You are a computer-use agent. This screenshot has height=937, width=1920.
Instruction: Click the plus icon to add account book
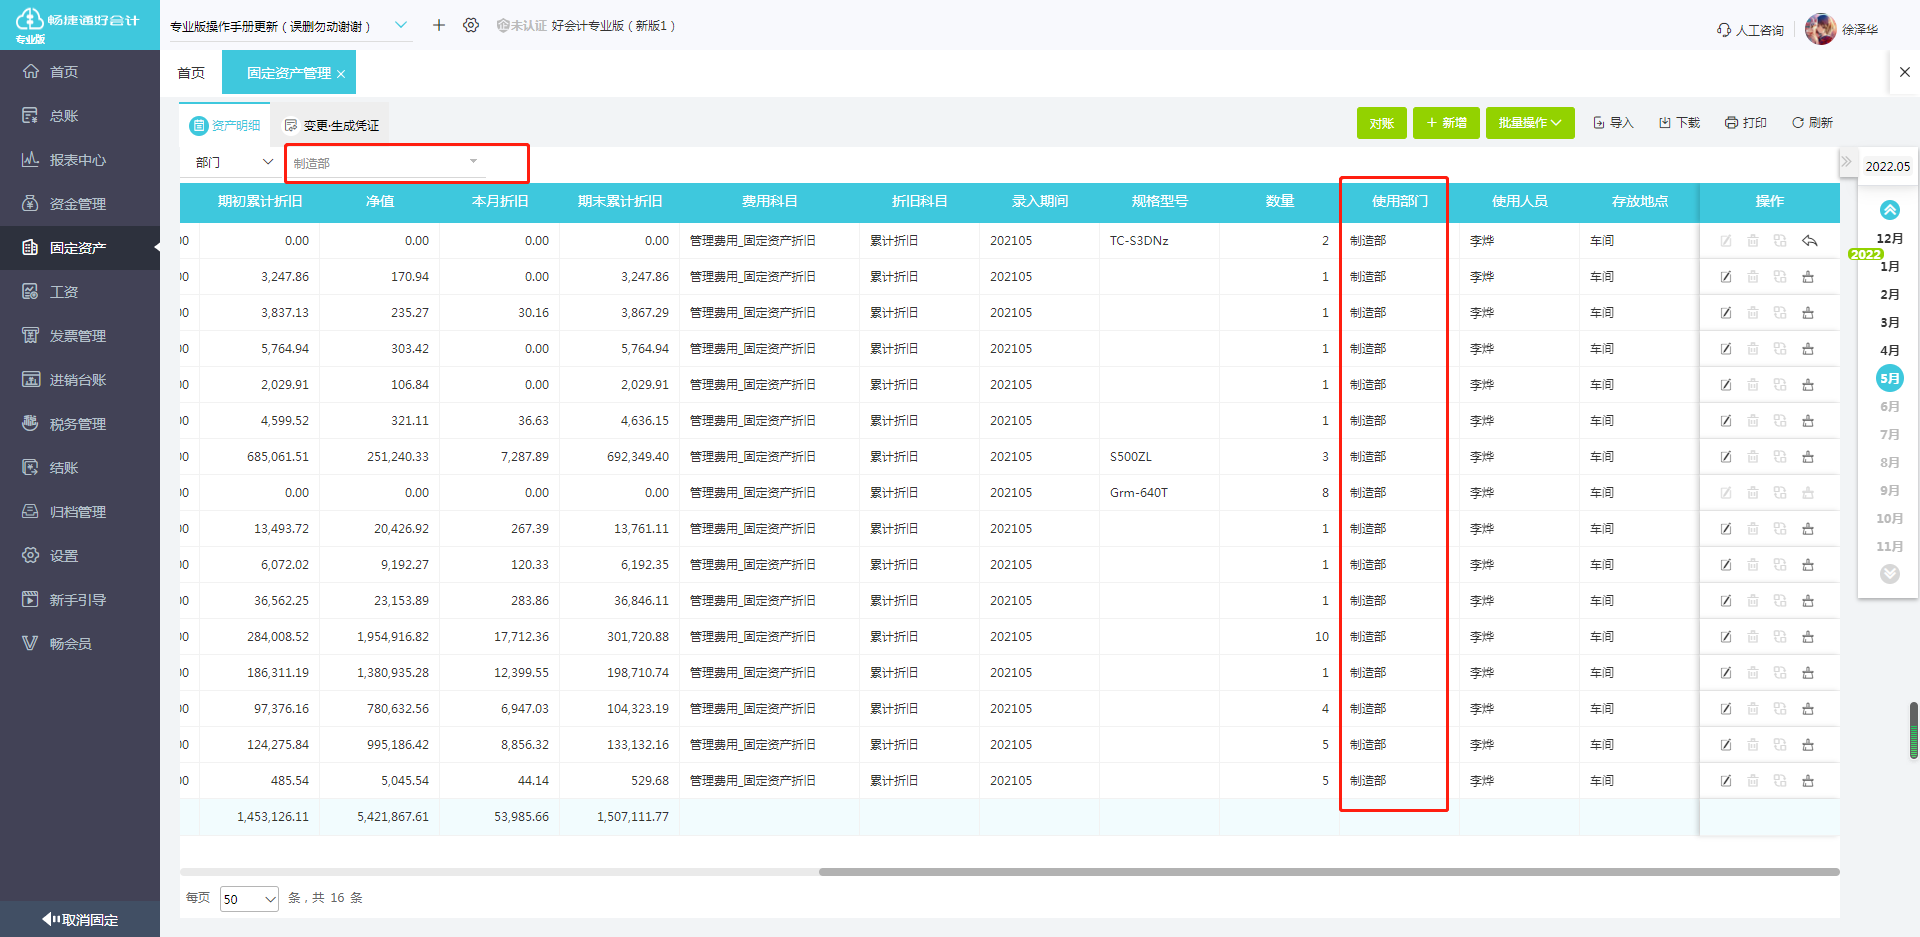438,25
